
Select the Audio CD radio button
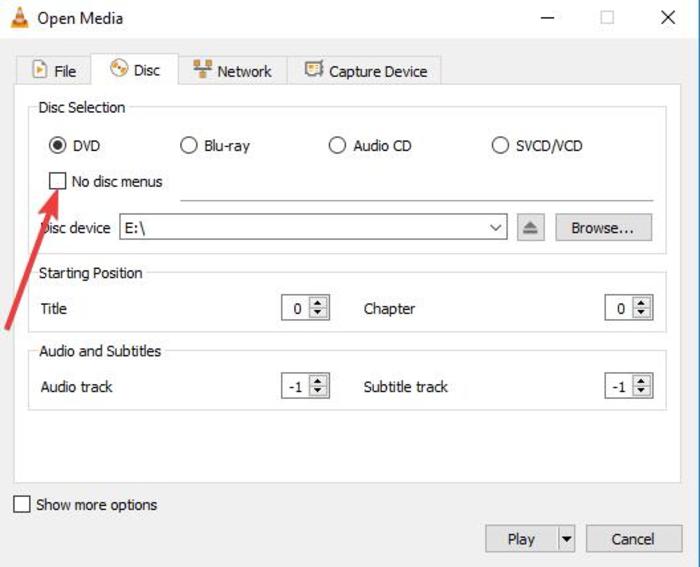coord(337,145)
